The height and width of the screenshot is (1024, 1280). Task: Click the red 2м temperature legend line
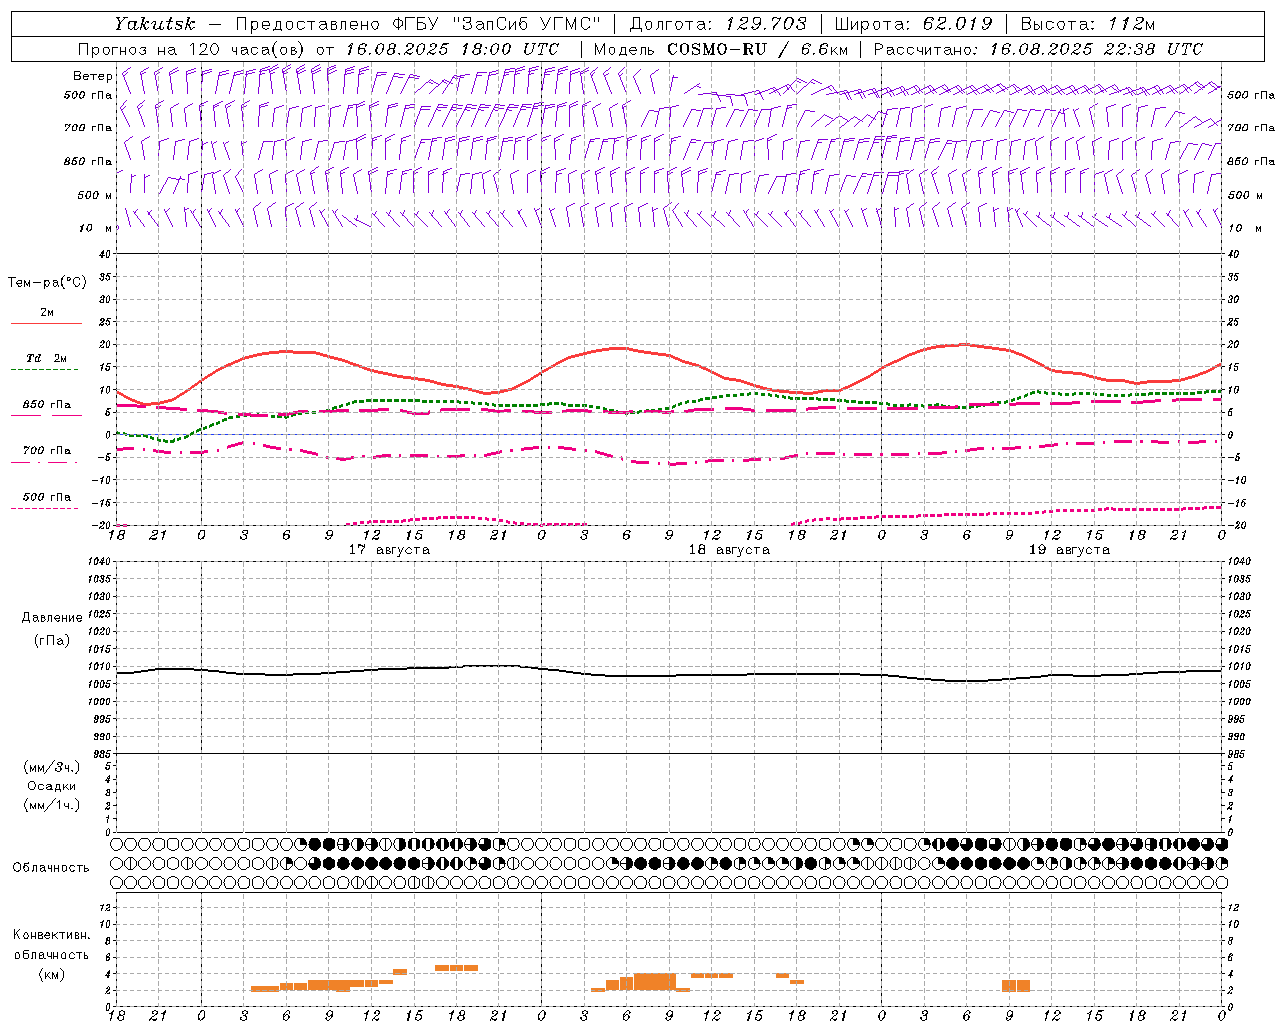46,324
